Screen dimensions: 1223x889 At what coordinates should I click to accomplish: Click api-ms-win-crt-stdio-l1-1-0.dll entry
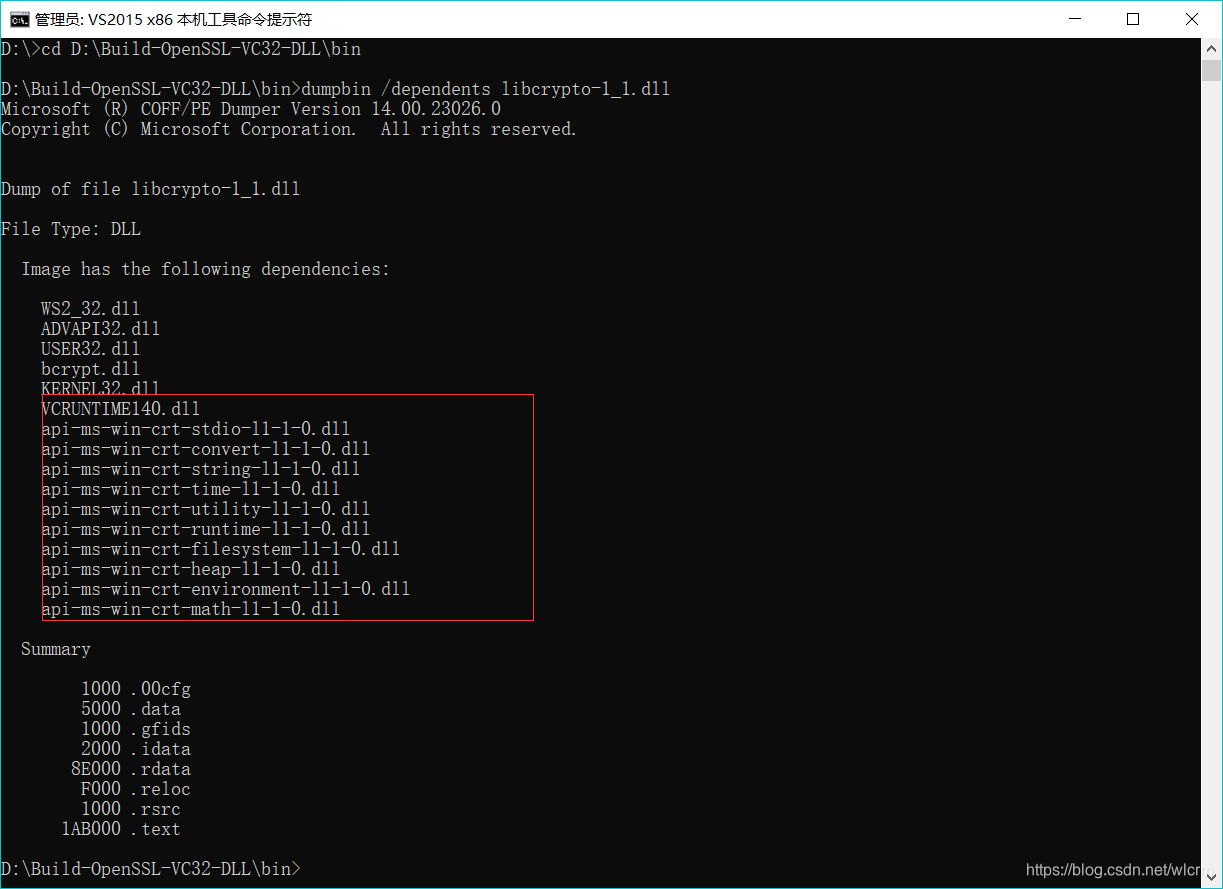(x=196, y=429)
